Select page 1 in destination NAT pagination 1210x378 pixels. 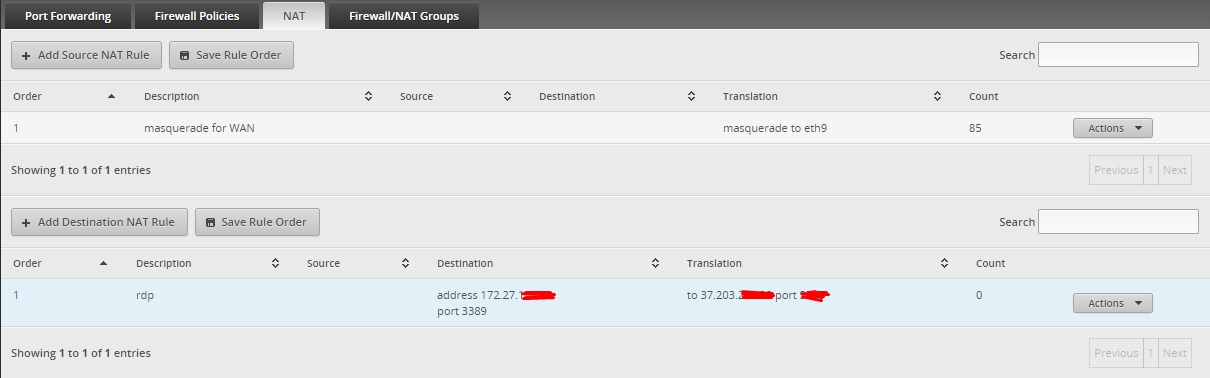tap(1150, 353)
